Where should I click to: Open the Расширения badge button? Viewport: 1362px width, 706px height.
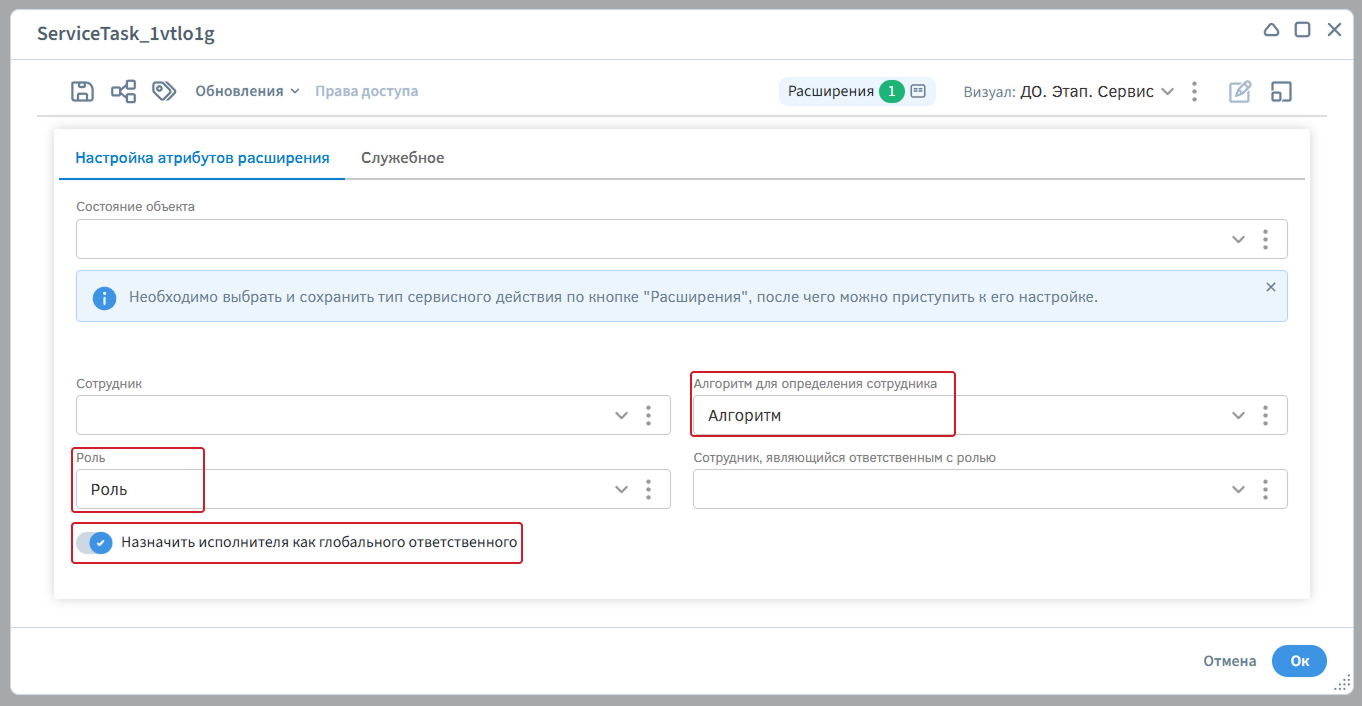pos(857,91)
